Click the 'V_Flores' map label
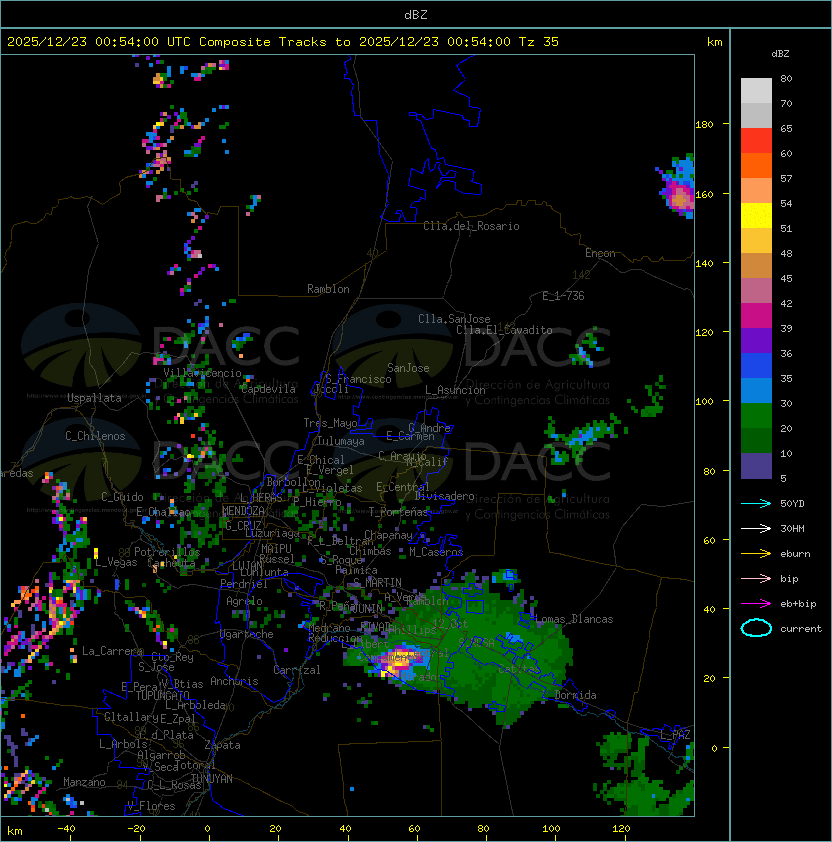The image size is (832, 842). [x=151, y=806]
